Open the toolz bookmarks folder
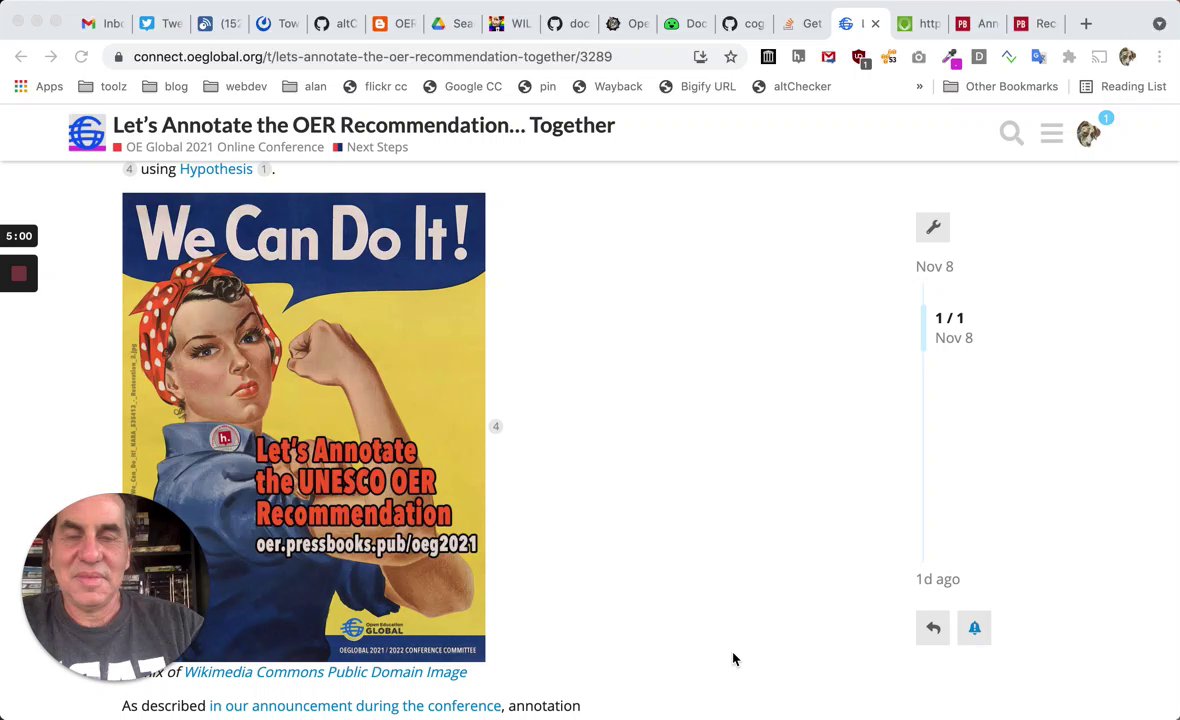 point(103,87)
